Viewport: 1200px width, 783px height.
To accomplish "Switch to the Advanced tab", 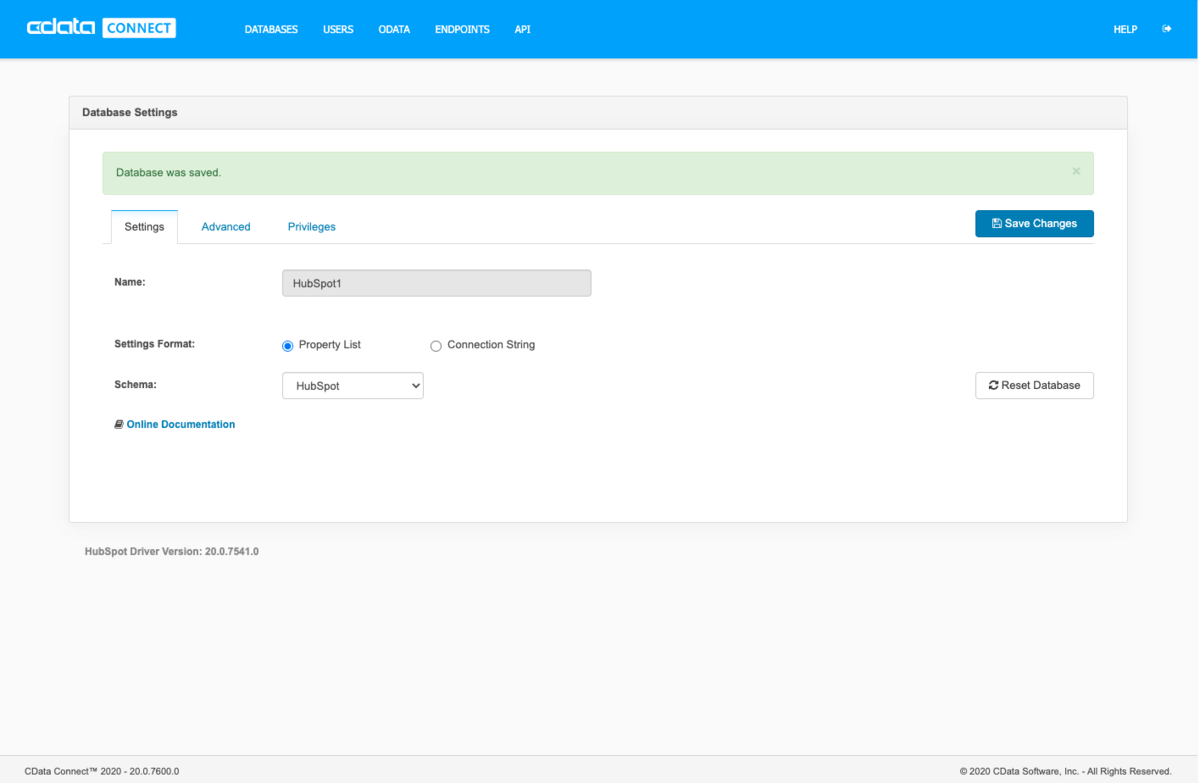I will tap(226, 227).
